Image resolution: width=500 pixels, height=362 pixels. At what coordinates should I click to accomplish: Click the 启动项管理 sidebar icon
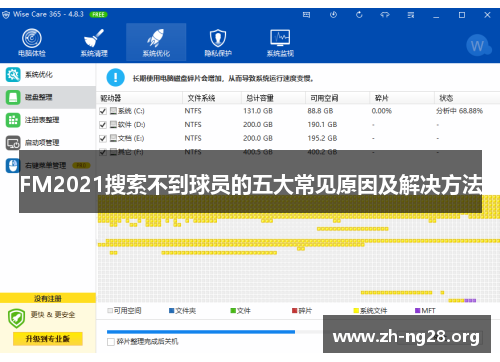pos(13,143)
